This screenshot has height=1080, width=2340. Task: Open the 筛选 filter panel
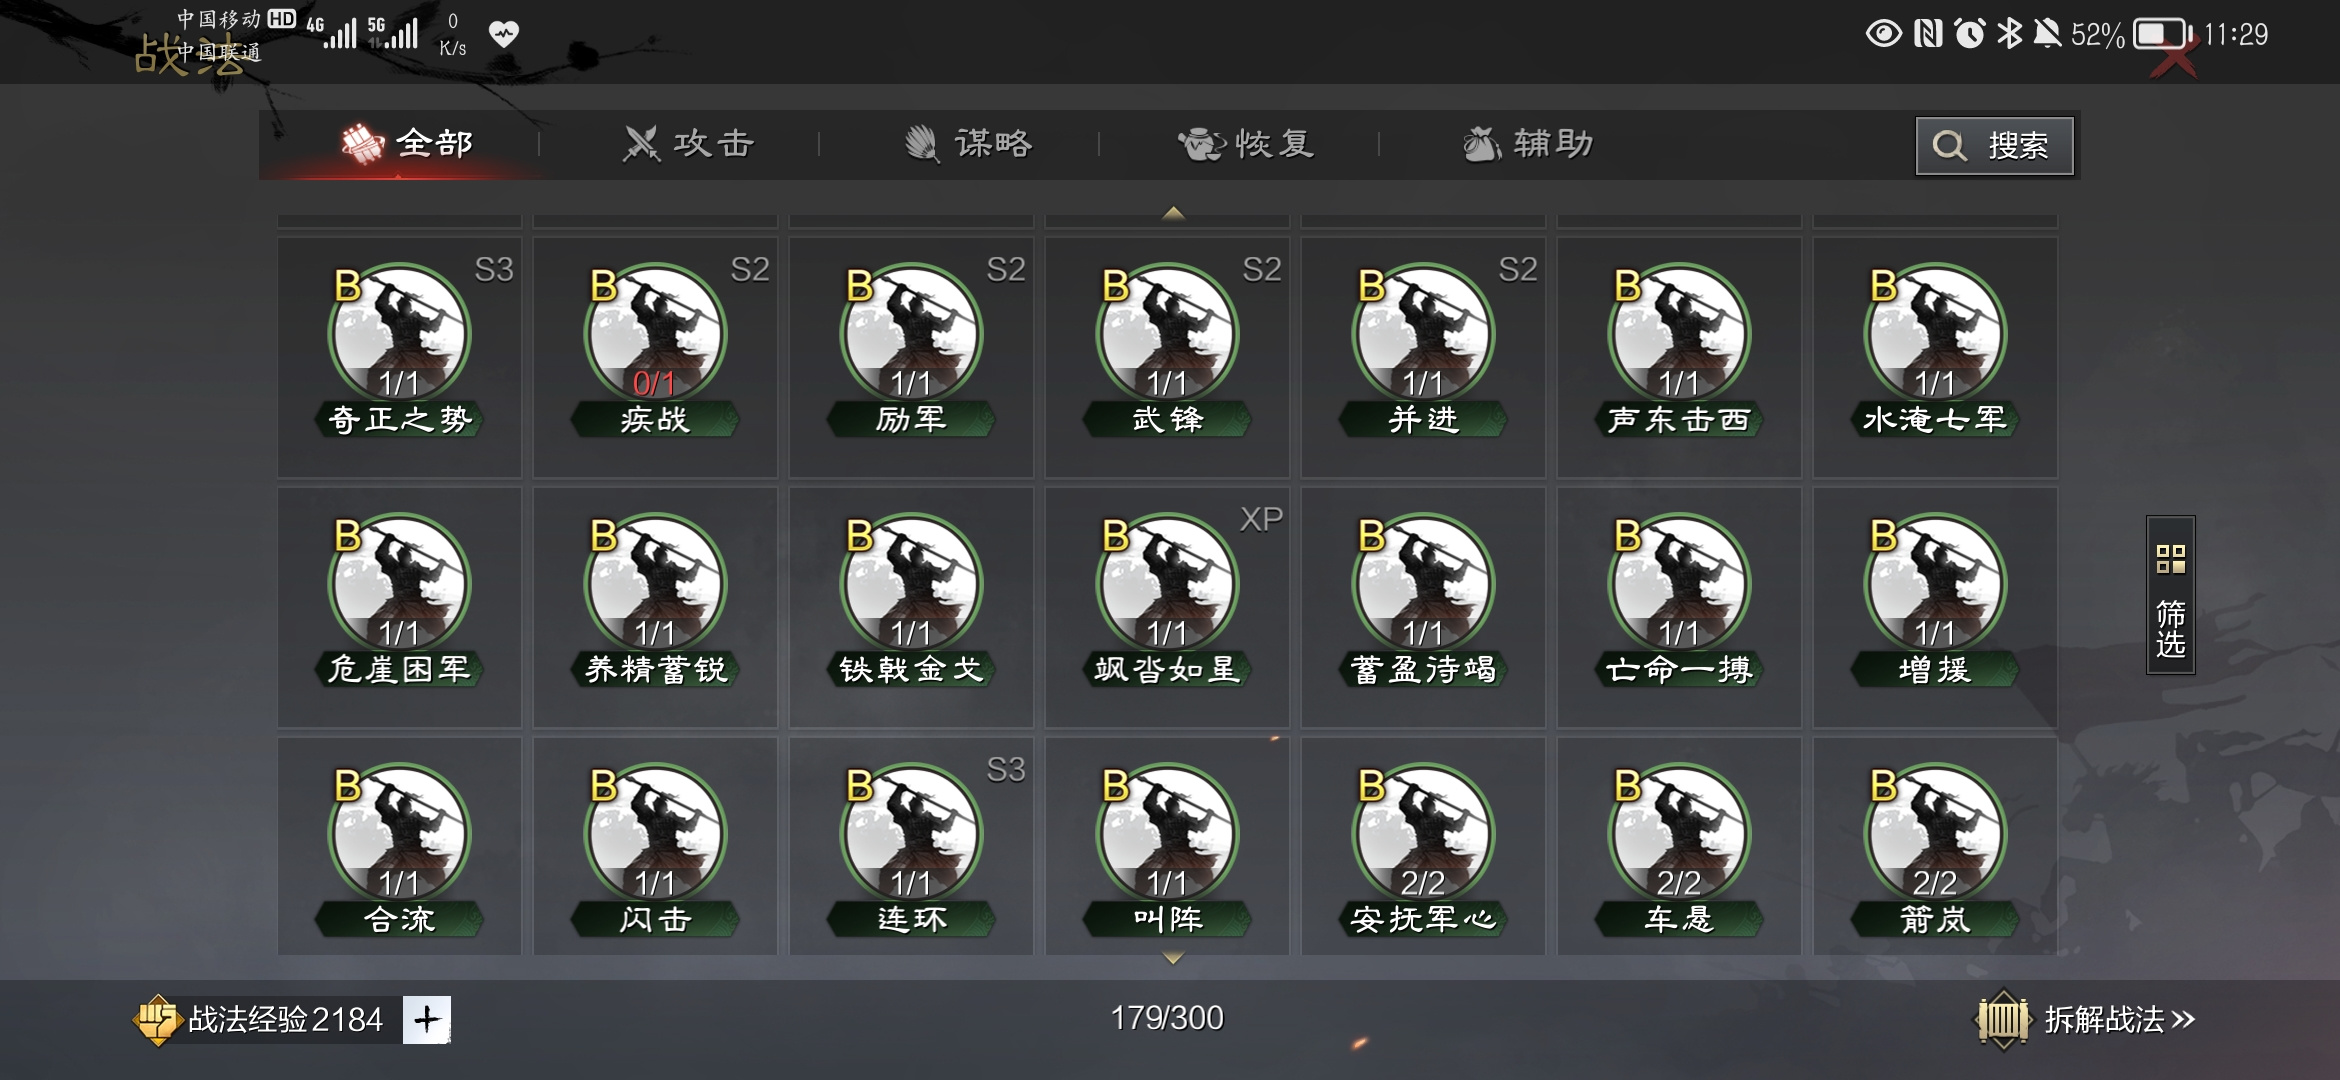[2170, 595]
